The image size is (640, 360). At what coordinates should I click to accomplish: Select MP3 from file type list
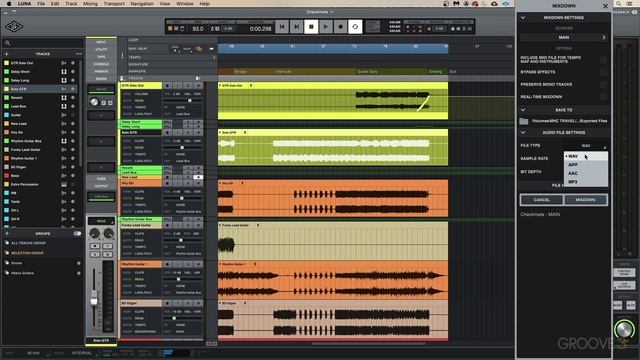(586, 182)
